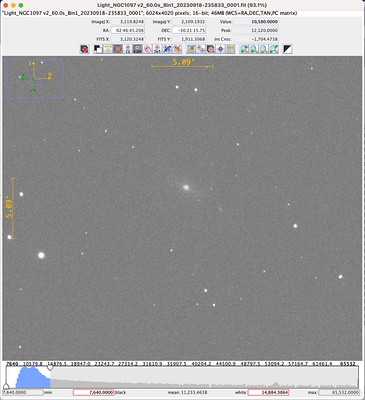The width and height of the screenshot is (365, 400).
Task: Click the red circle clear-overlay icon
Action: point(148,49)
